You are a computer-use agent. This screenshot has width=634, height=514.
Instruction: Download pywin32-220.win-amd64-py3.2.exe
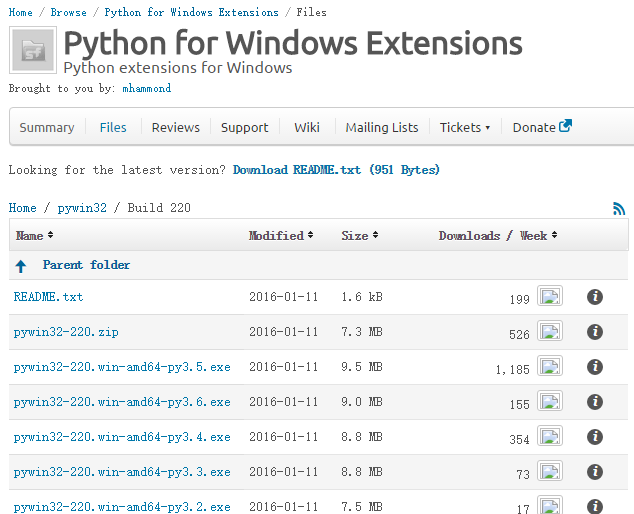point(122,507)
